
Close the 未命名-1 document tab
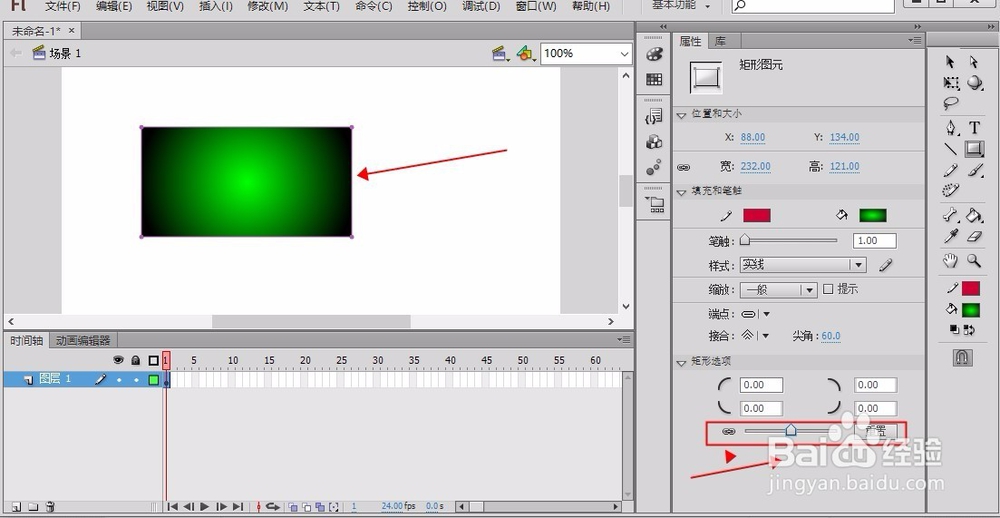coord(71,31)
